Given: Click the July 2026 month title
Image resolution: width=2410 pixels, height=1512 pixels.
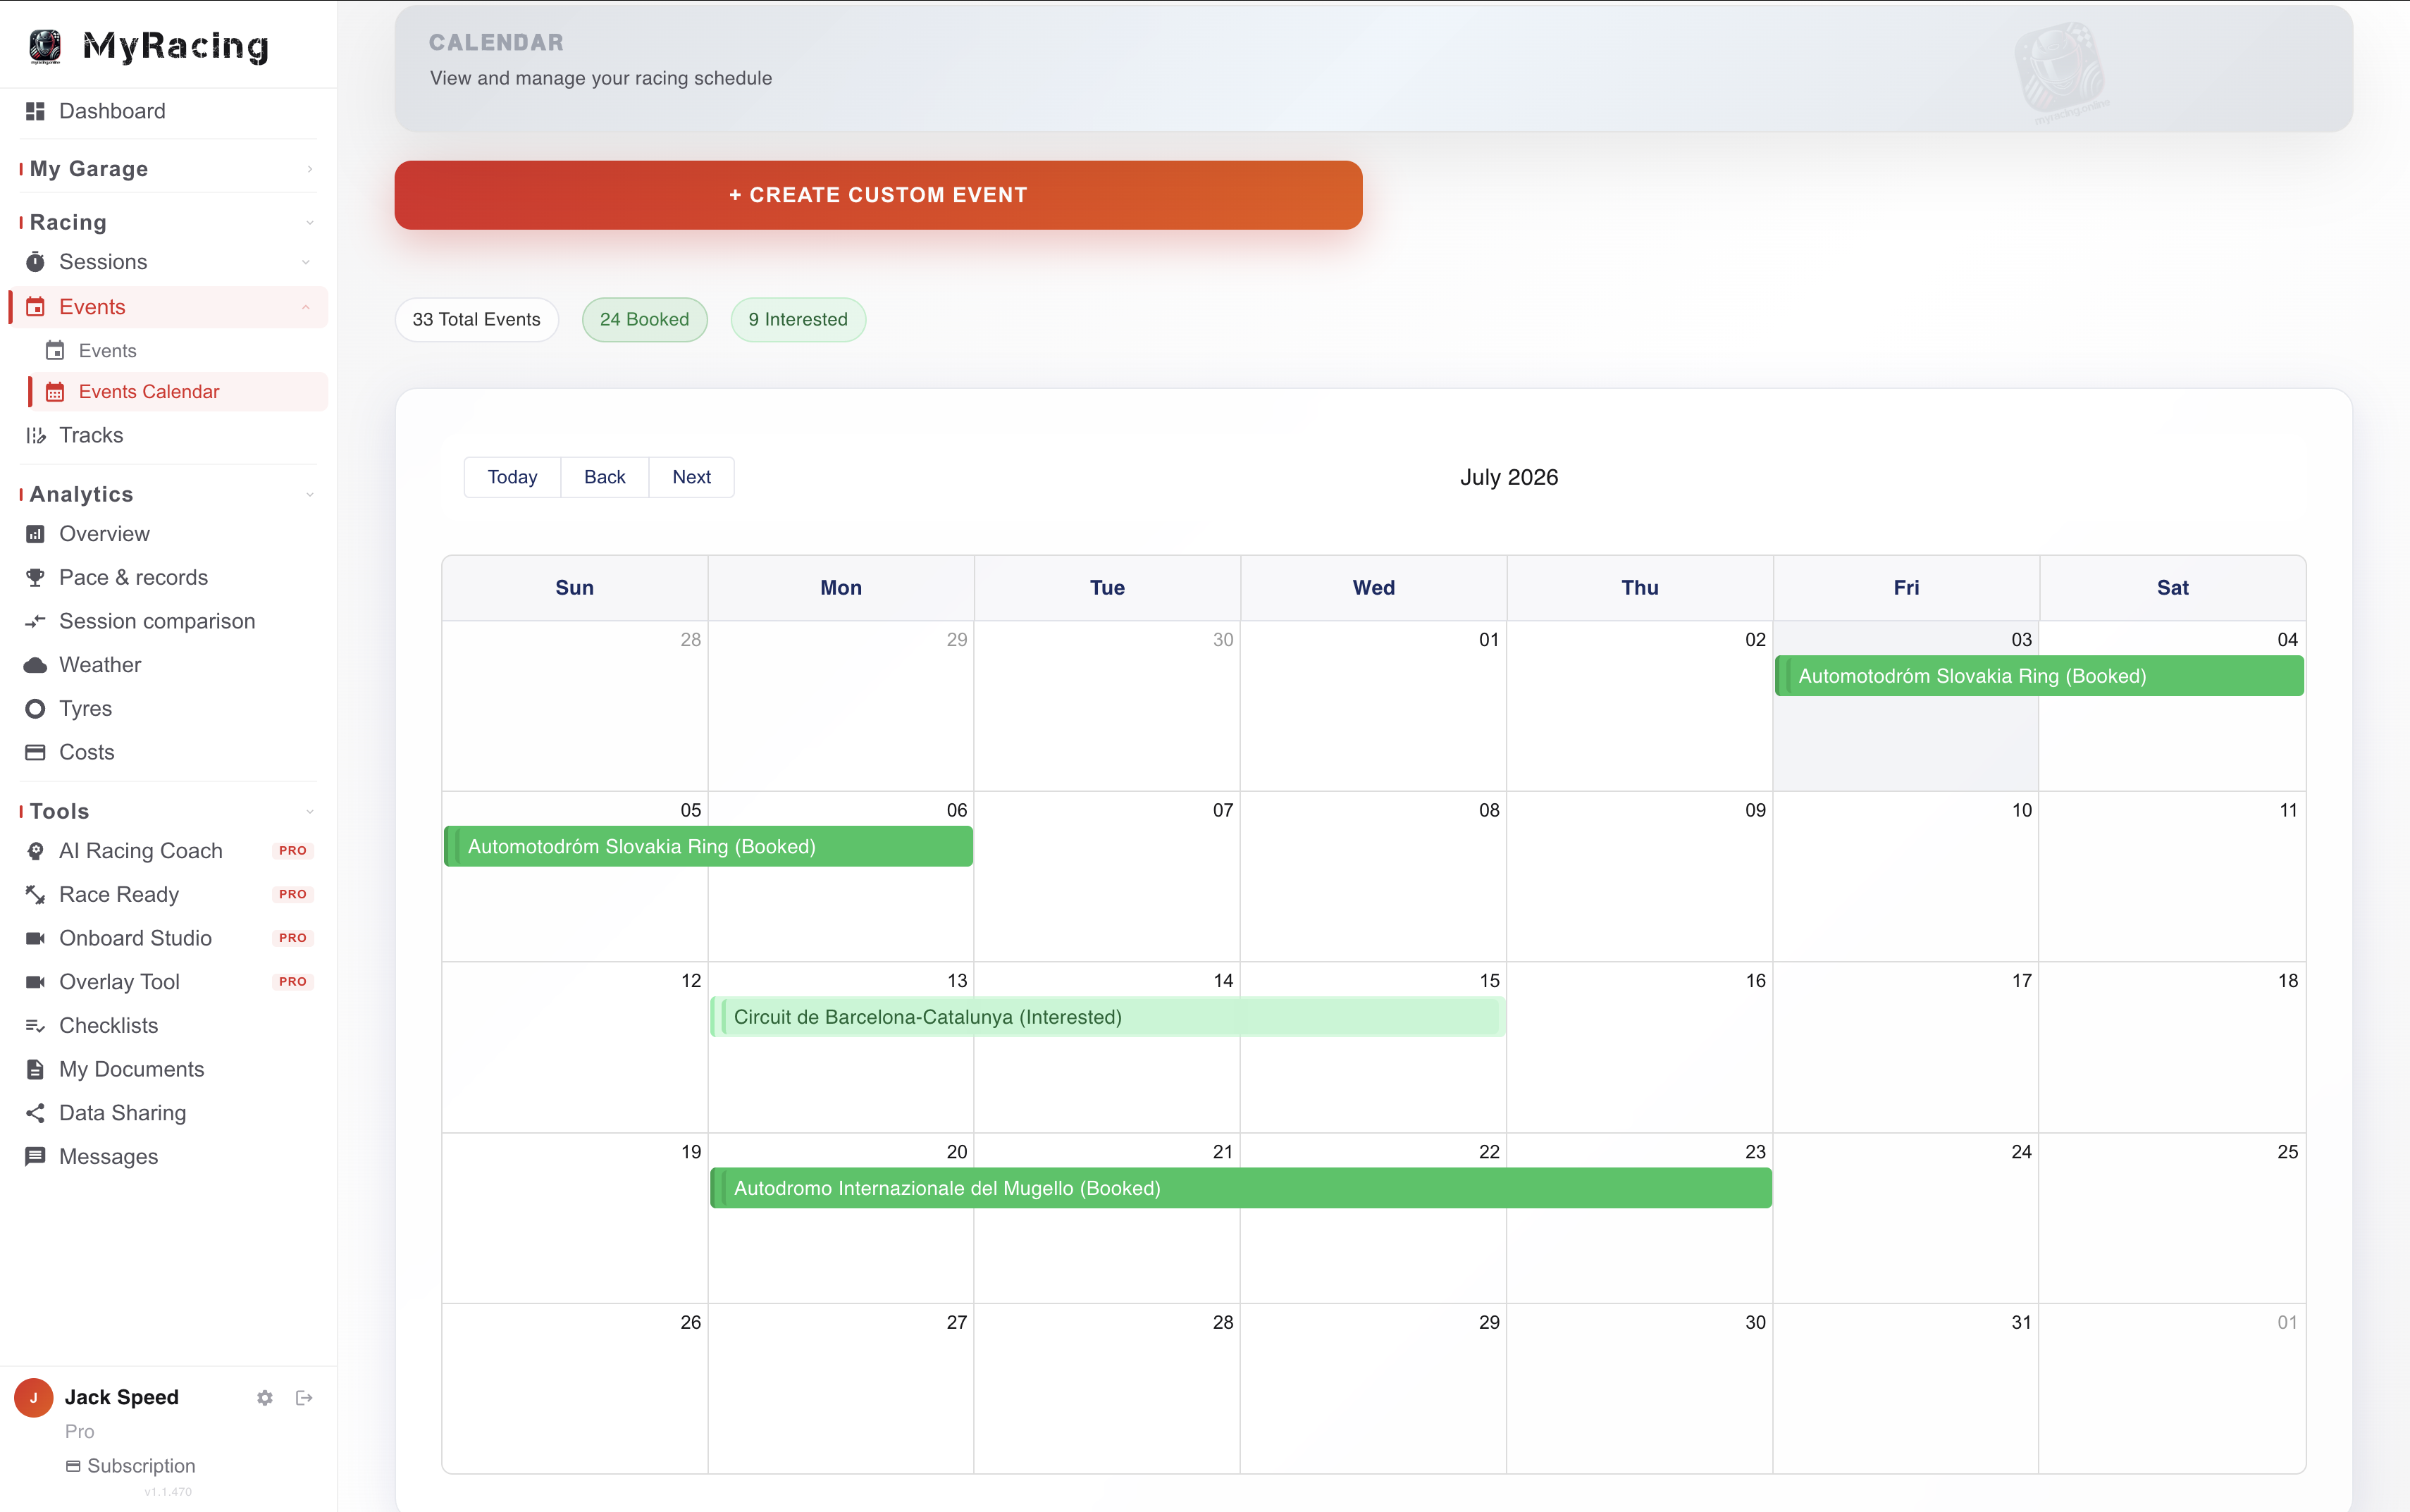Looking at the screenshot, I should coord(1508,477).
